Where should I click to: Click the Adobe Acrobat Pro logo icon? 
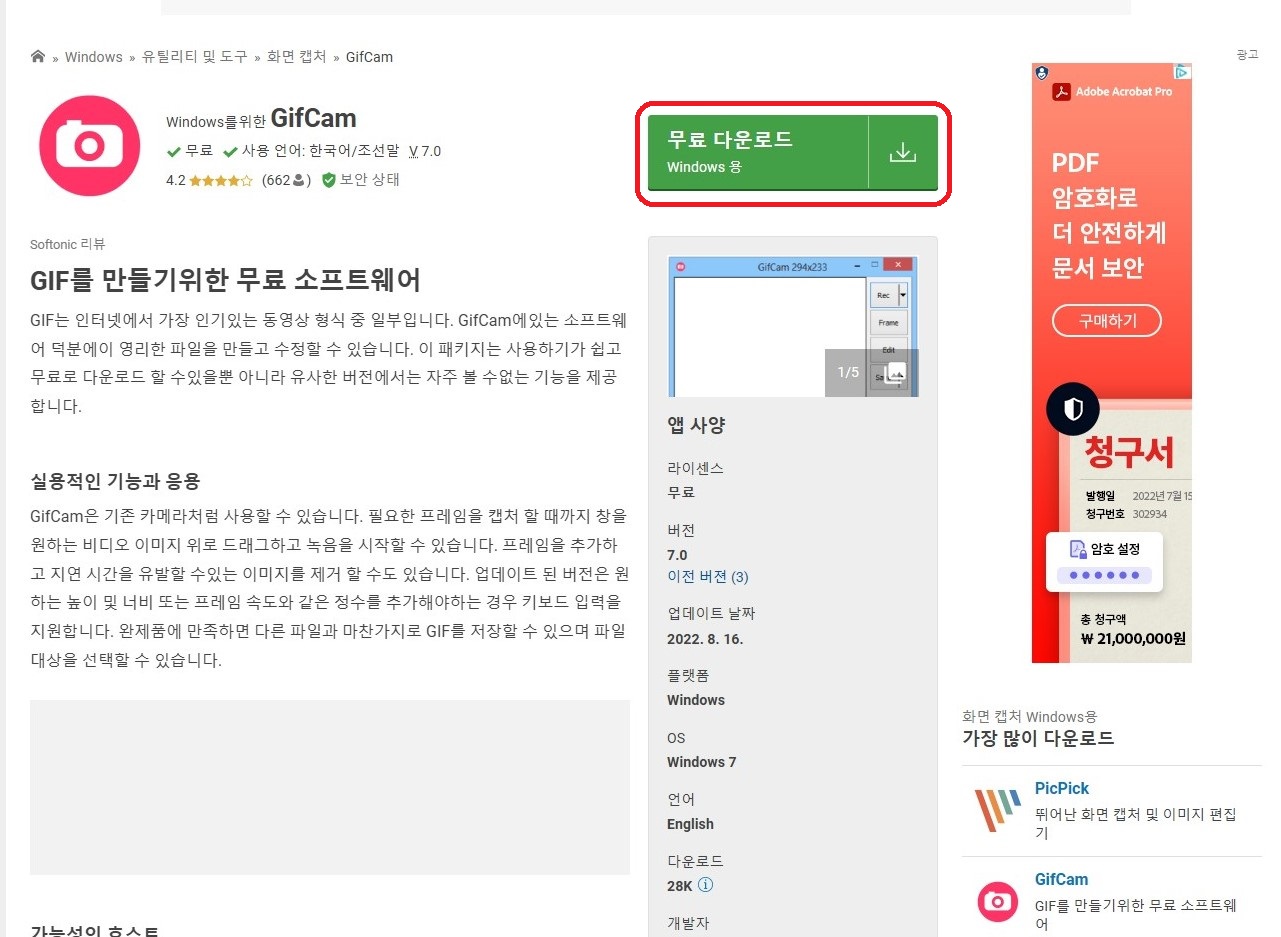pyautogui.click(x=1061, y=92)
